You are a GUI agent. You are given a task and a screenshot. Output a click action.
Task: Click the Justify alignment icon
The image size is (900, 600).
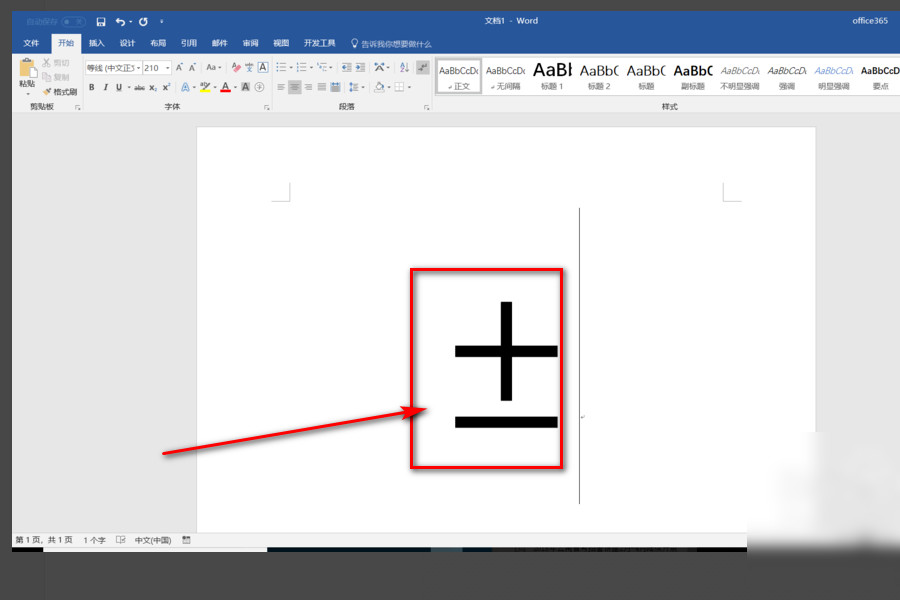pyautogui.click(x=321, y=87)
